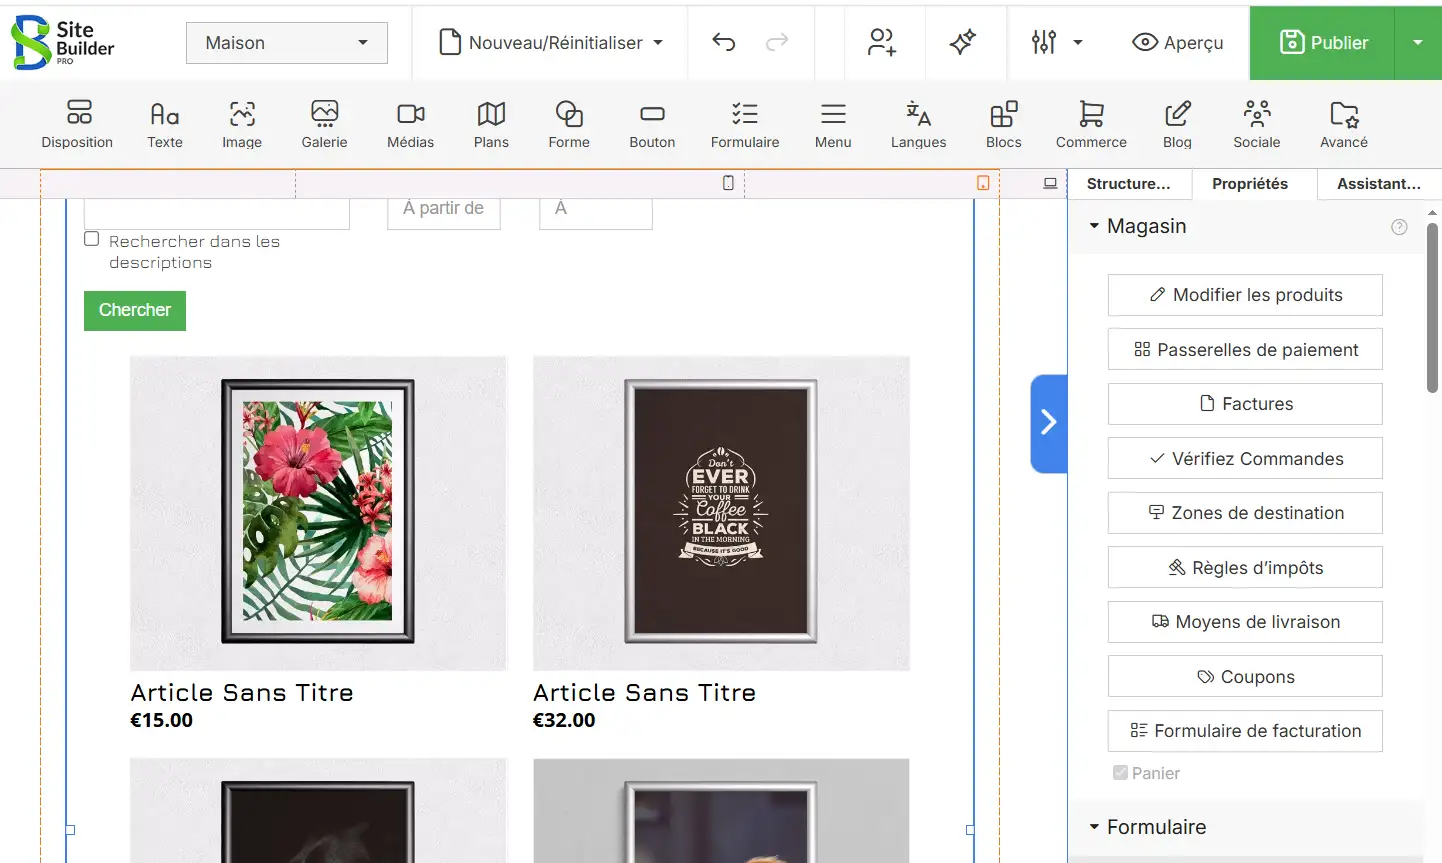Viewport: 1442px width, 863px height.
Task: Open the Assistant tab
Action: pyautogui.click(x=1378, y=184)
